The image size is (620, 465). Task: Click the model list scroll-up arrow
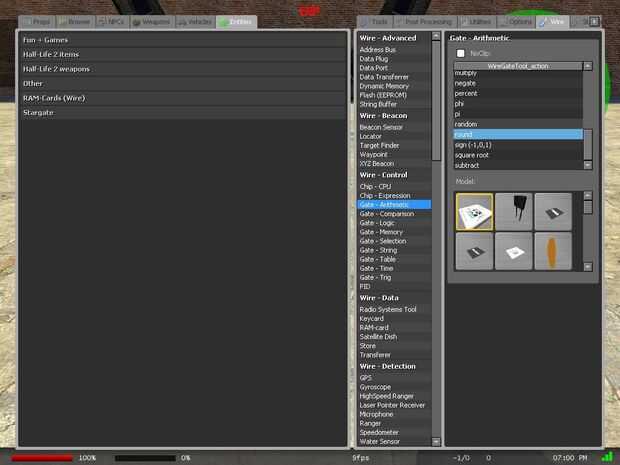588,196
